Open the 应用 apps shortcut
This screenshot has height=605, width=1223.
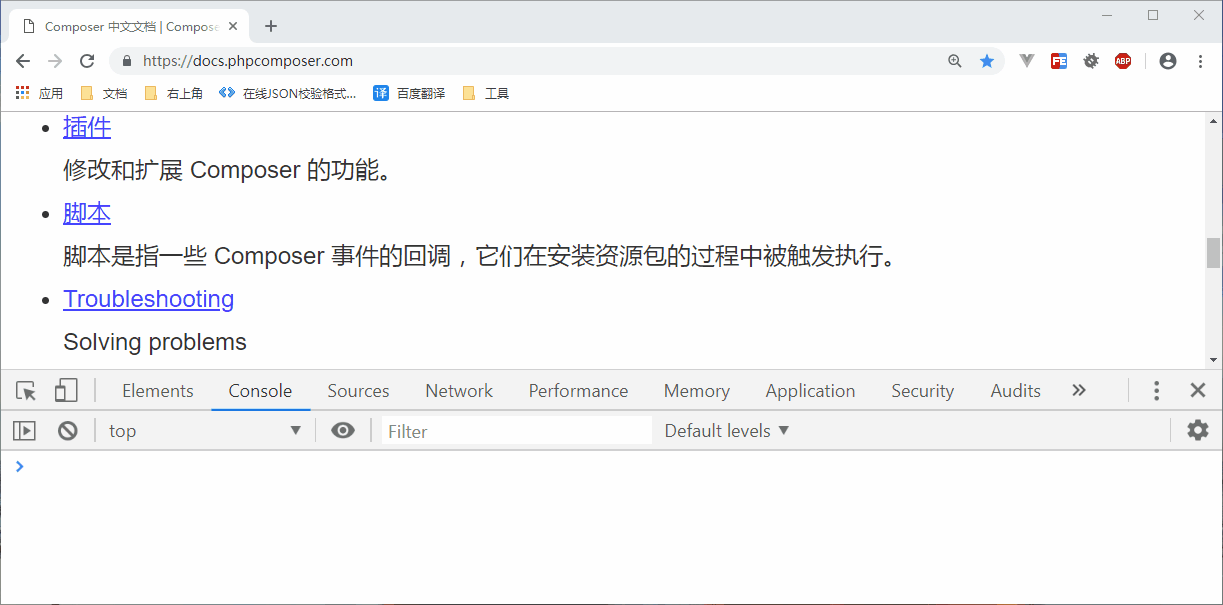39,93
